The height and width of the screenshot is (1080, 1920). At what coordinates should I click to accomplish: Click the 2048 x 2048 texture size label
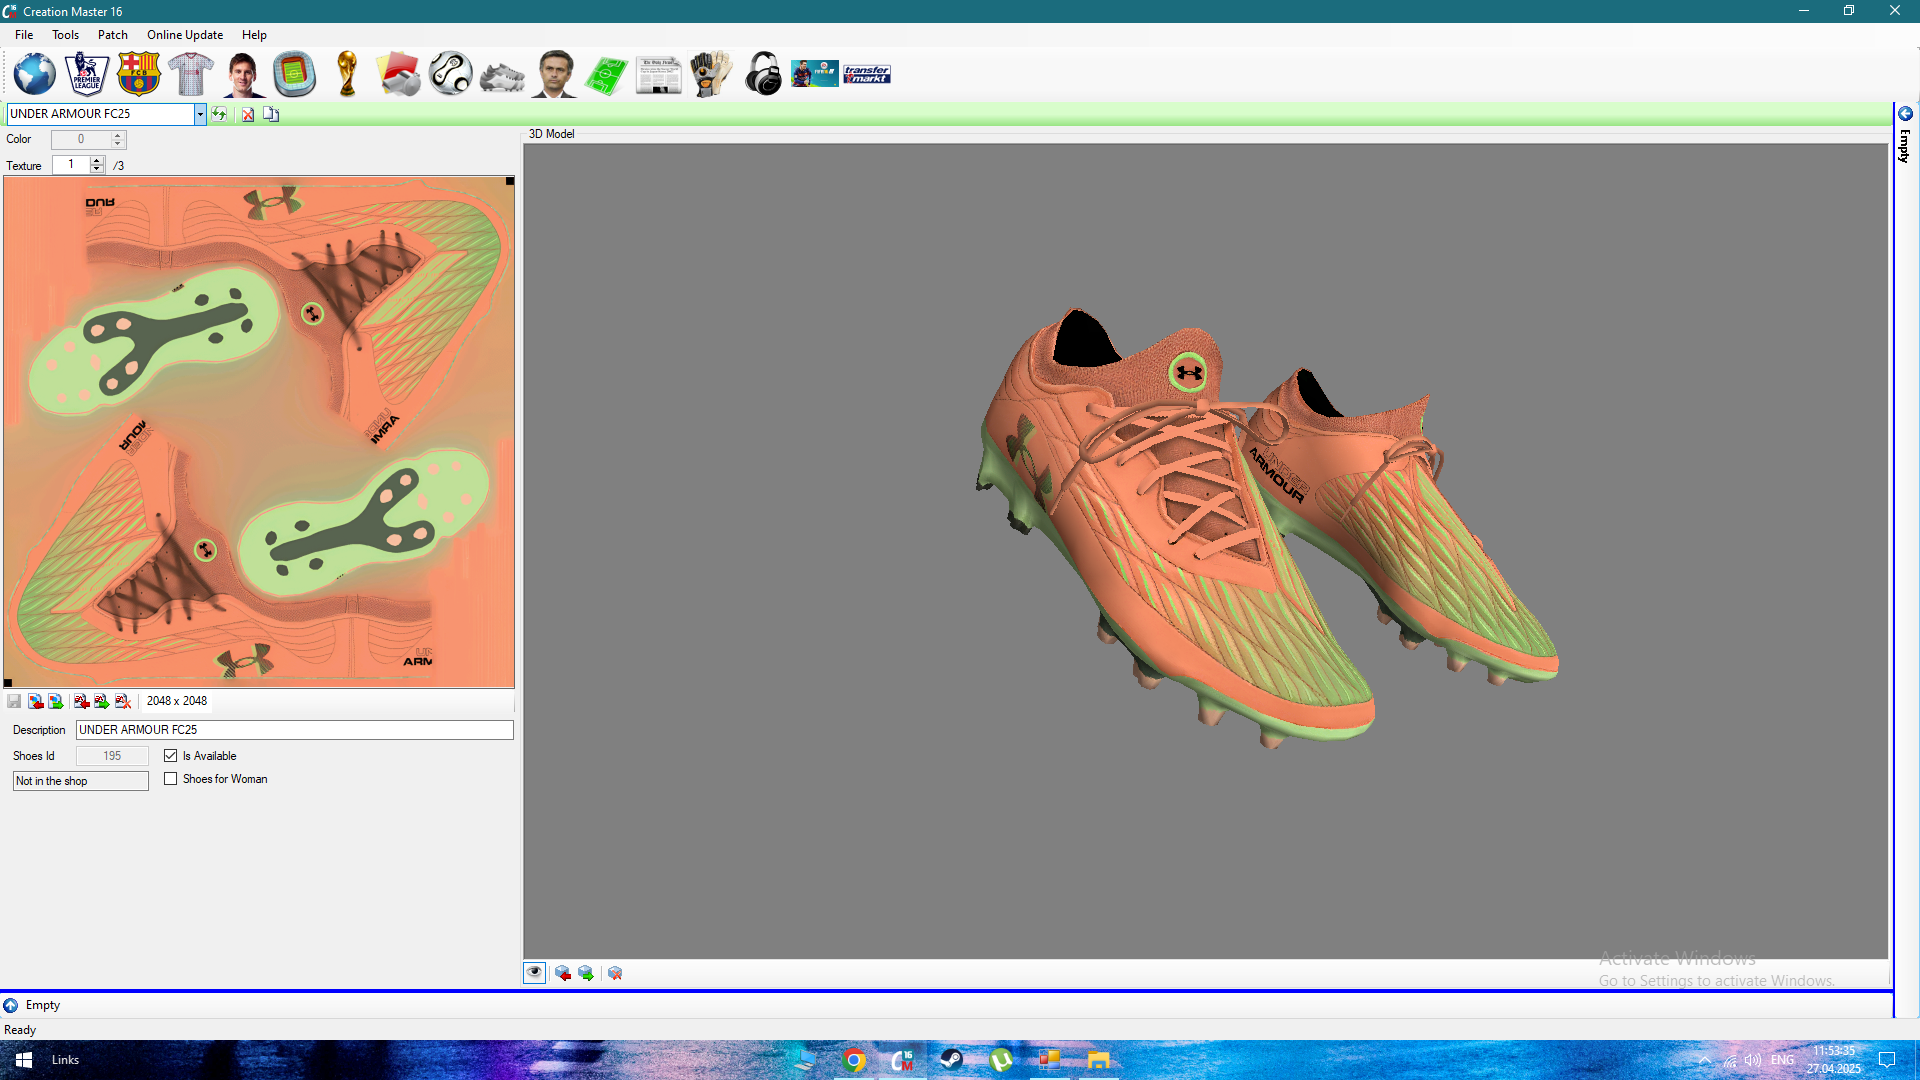click(x=177, y=701)
